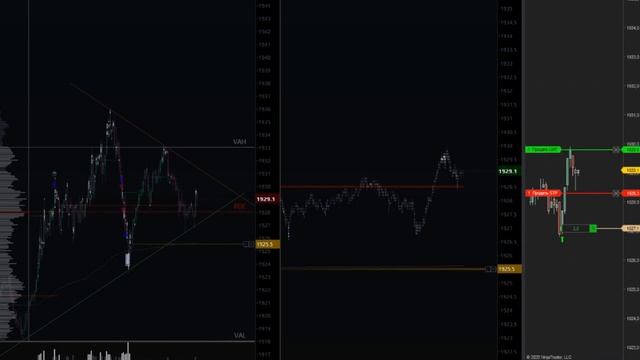Click the yellow 1925.5 price label on middle chart
This screenshot has height=360, width=640.
pos(509,269)
